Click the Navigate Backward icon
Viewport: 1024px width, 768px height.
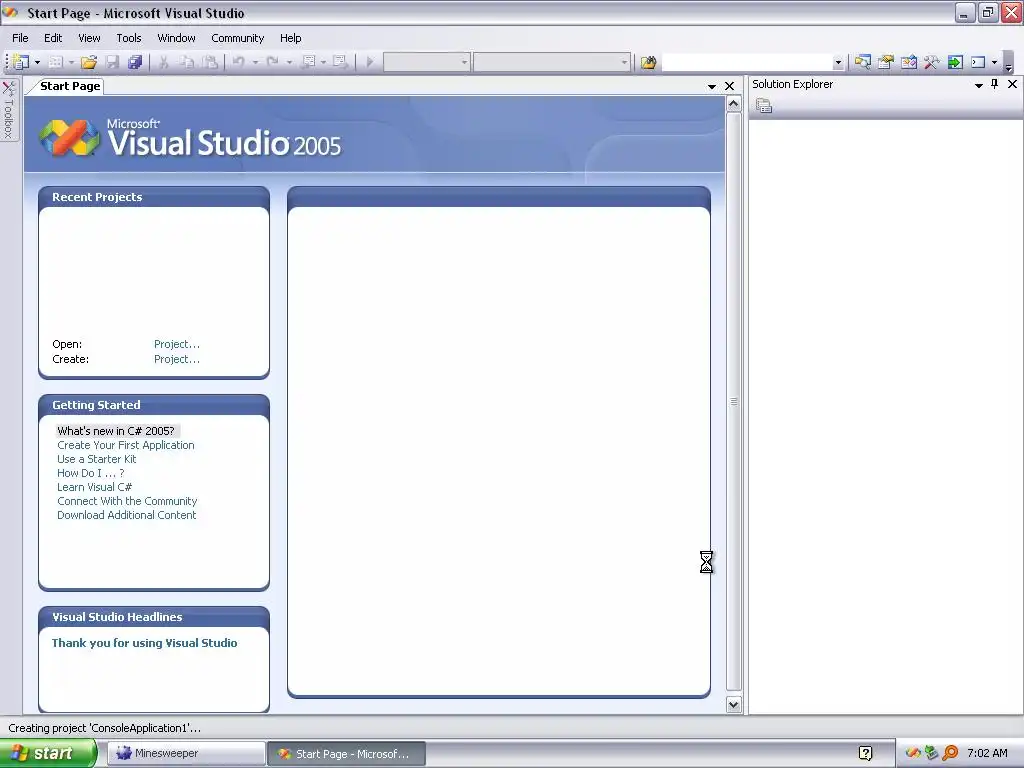click(308, 62)
